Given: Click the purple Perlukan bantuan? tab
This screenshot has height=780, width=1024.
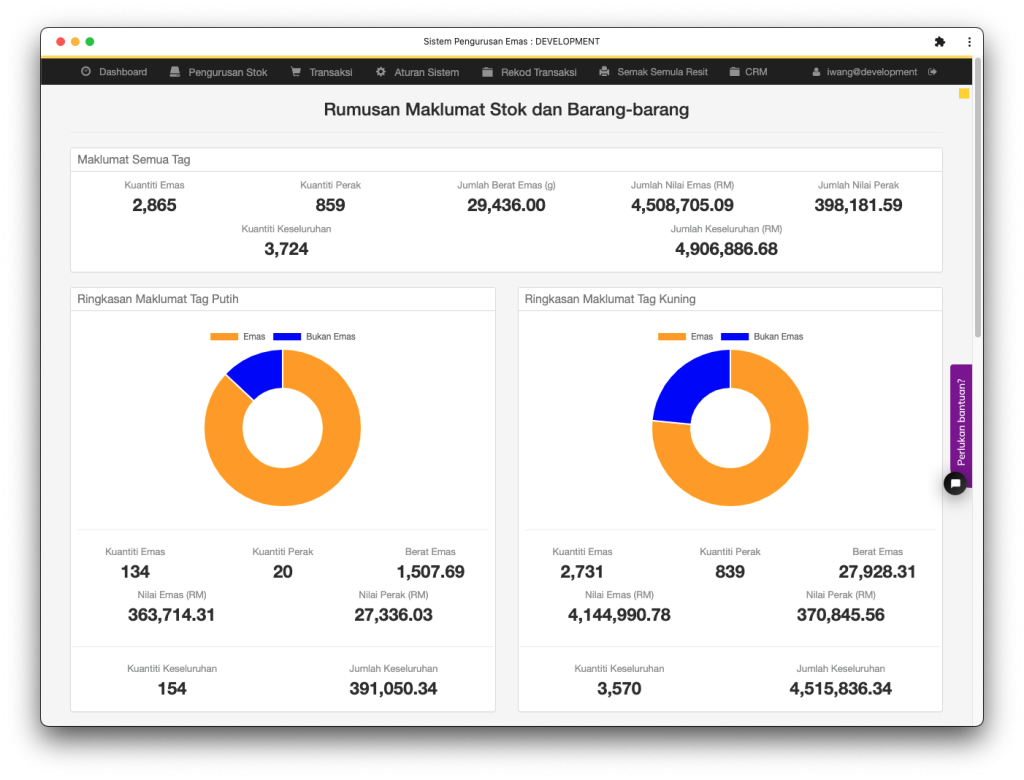Looking at the screenshot, I should pos(960,418).
